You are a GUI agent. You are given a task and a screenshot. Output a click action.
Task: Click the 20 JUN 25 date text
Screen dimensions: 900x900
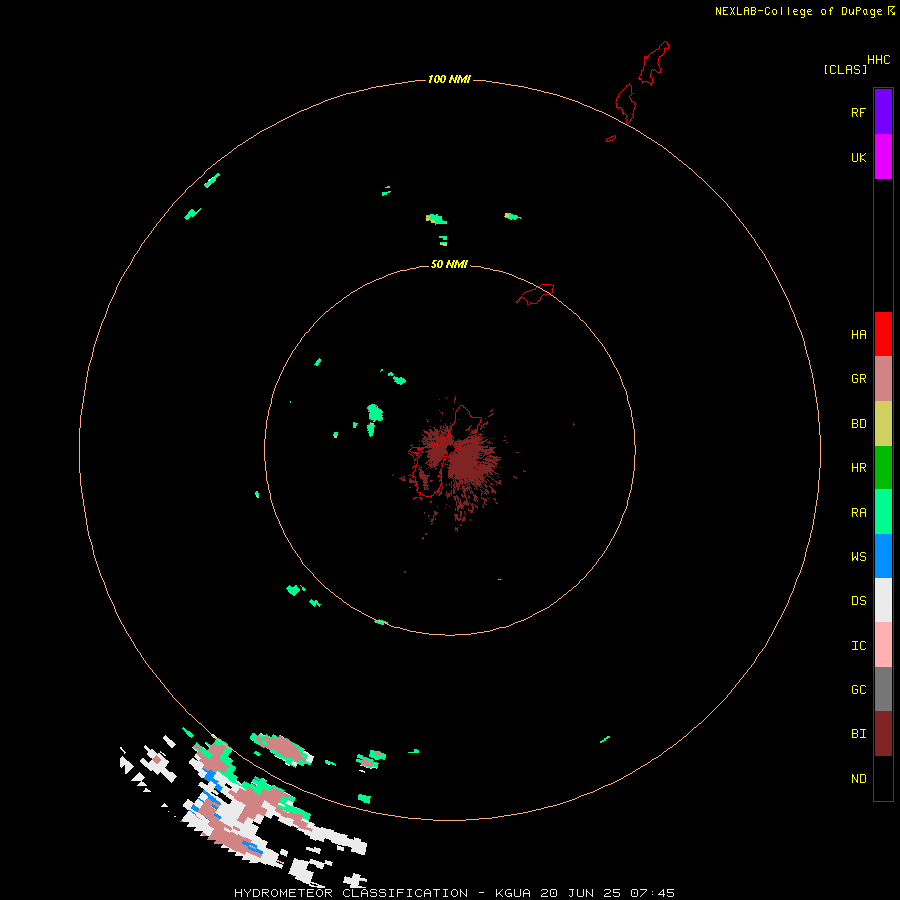580,893
